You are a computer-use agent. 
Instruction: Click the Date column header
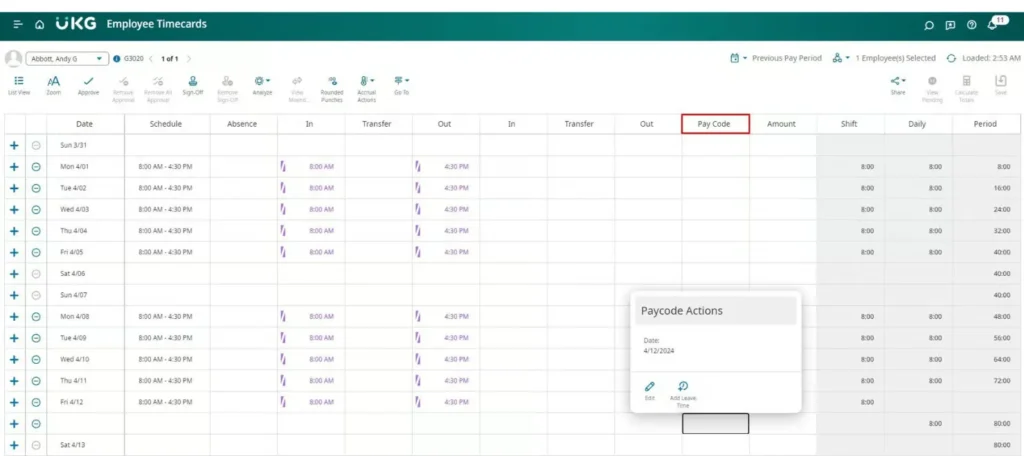click(84, 124)
